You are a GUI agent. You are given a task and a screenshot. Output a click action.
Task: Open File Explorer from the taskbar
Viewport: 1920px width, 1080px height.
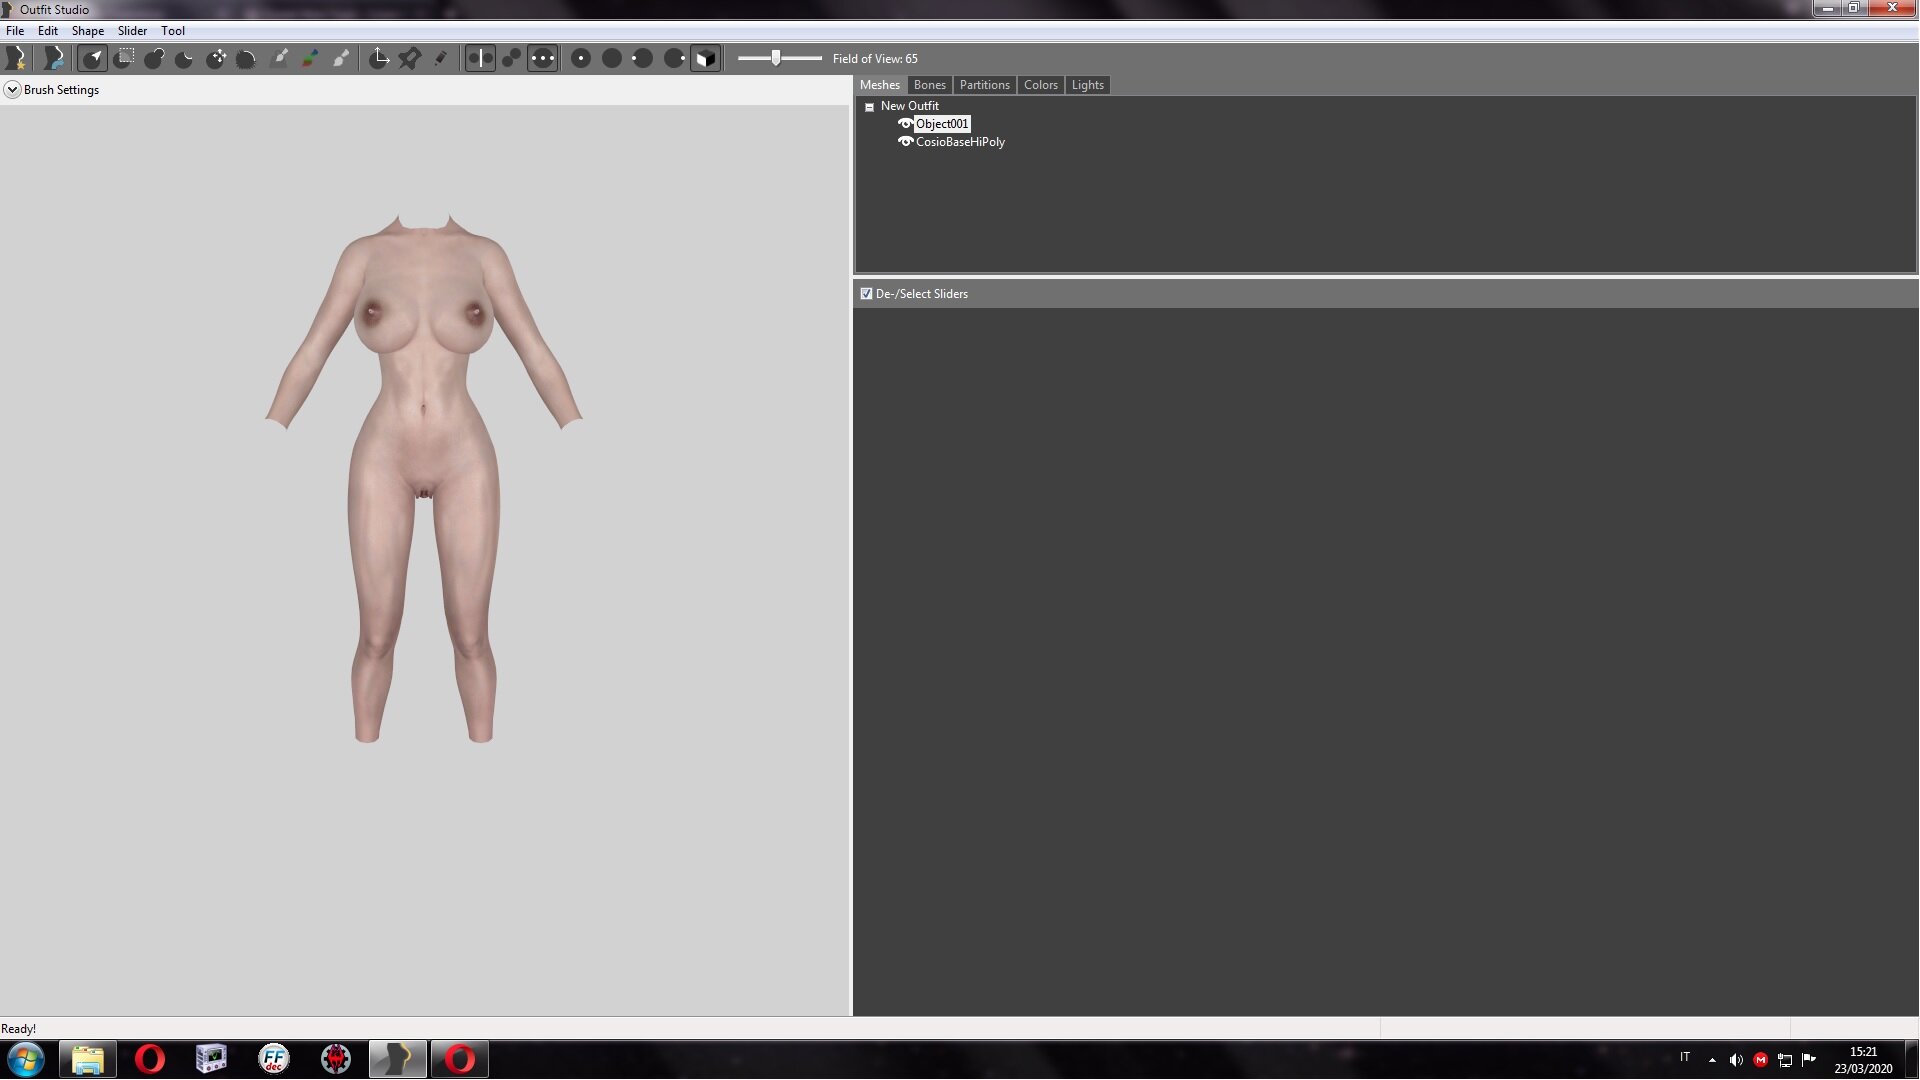(88, 1059)
